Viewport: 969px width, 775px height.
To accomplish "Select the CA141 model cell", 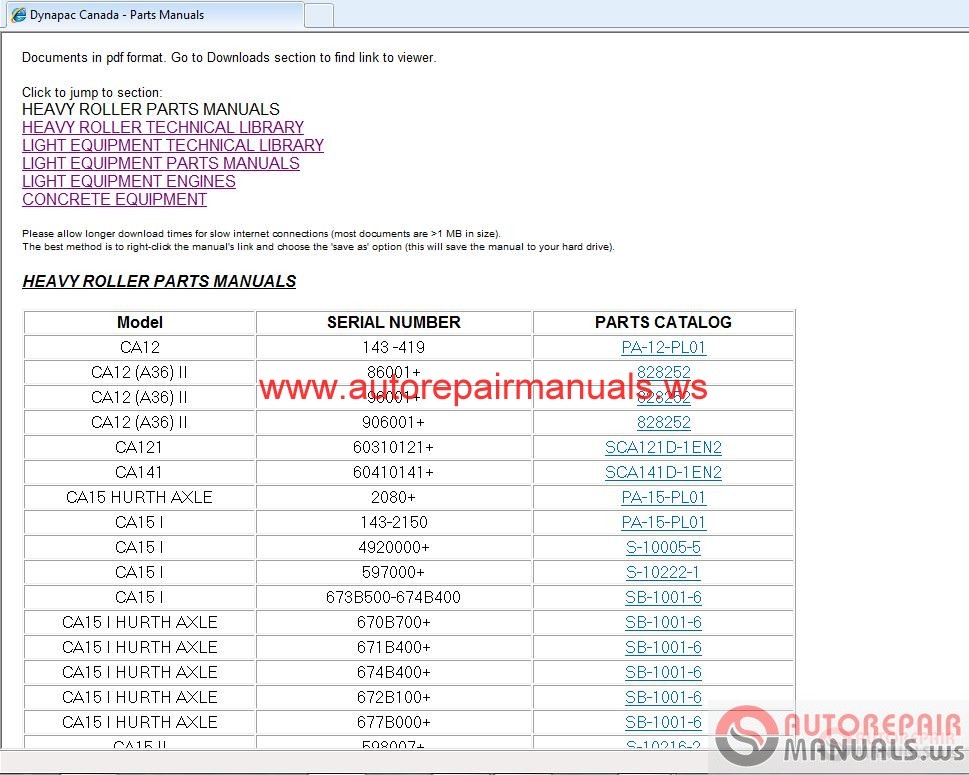I will click(140, 472).
